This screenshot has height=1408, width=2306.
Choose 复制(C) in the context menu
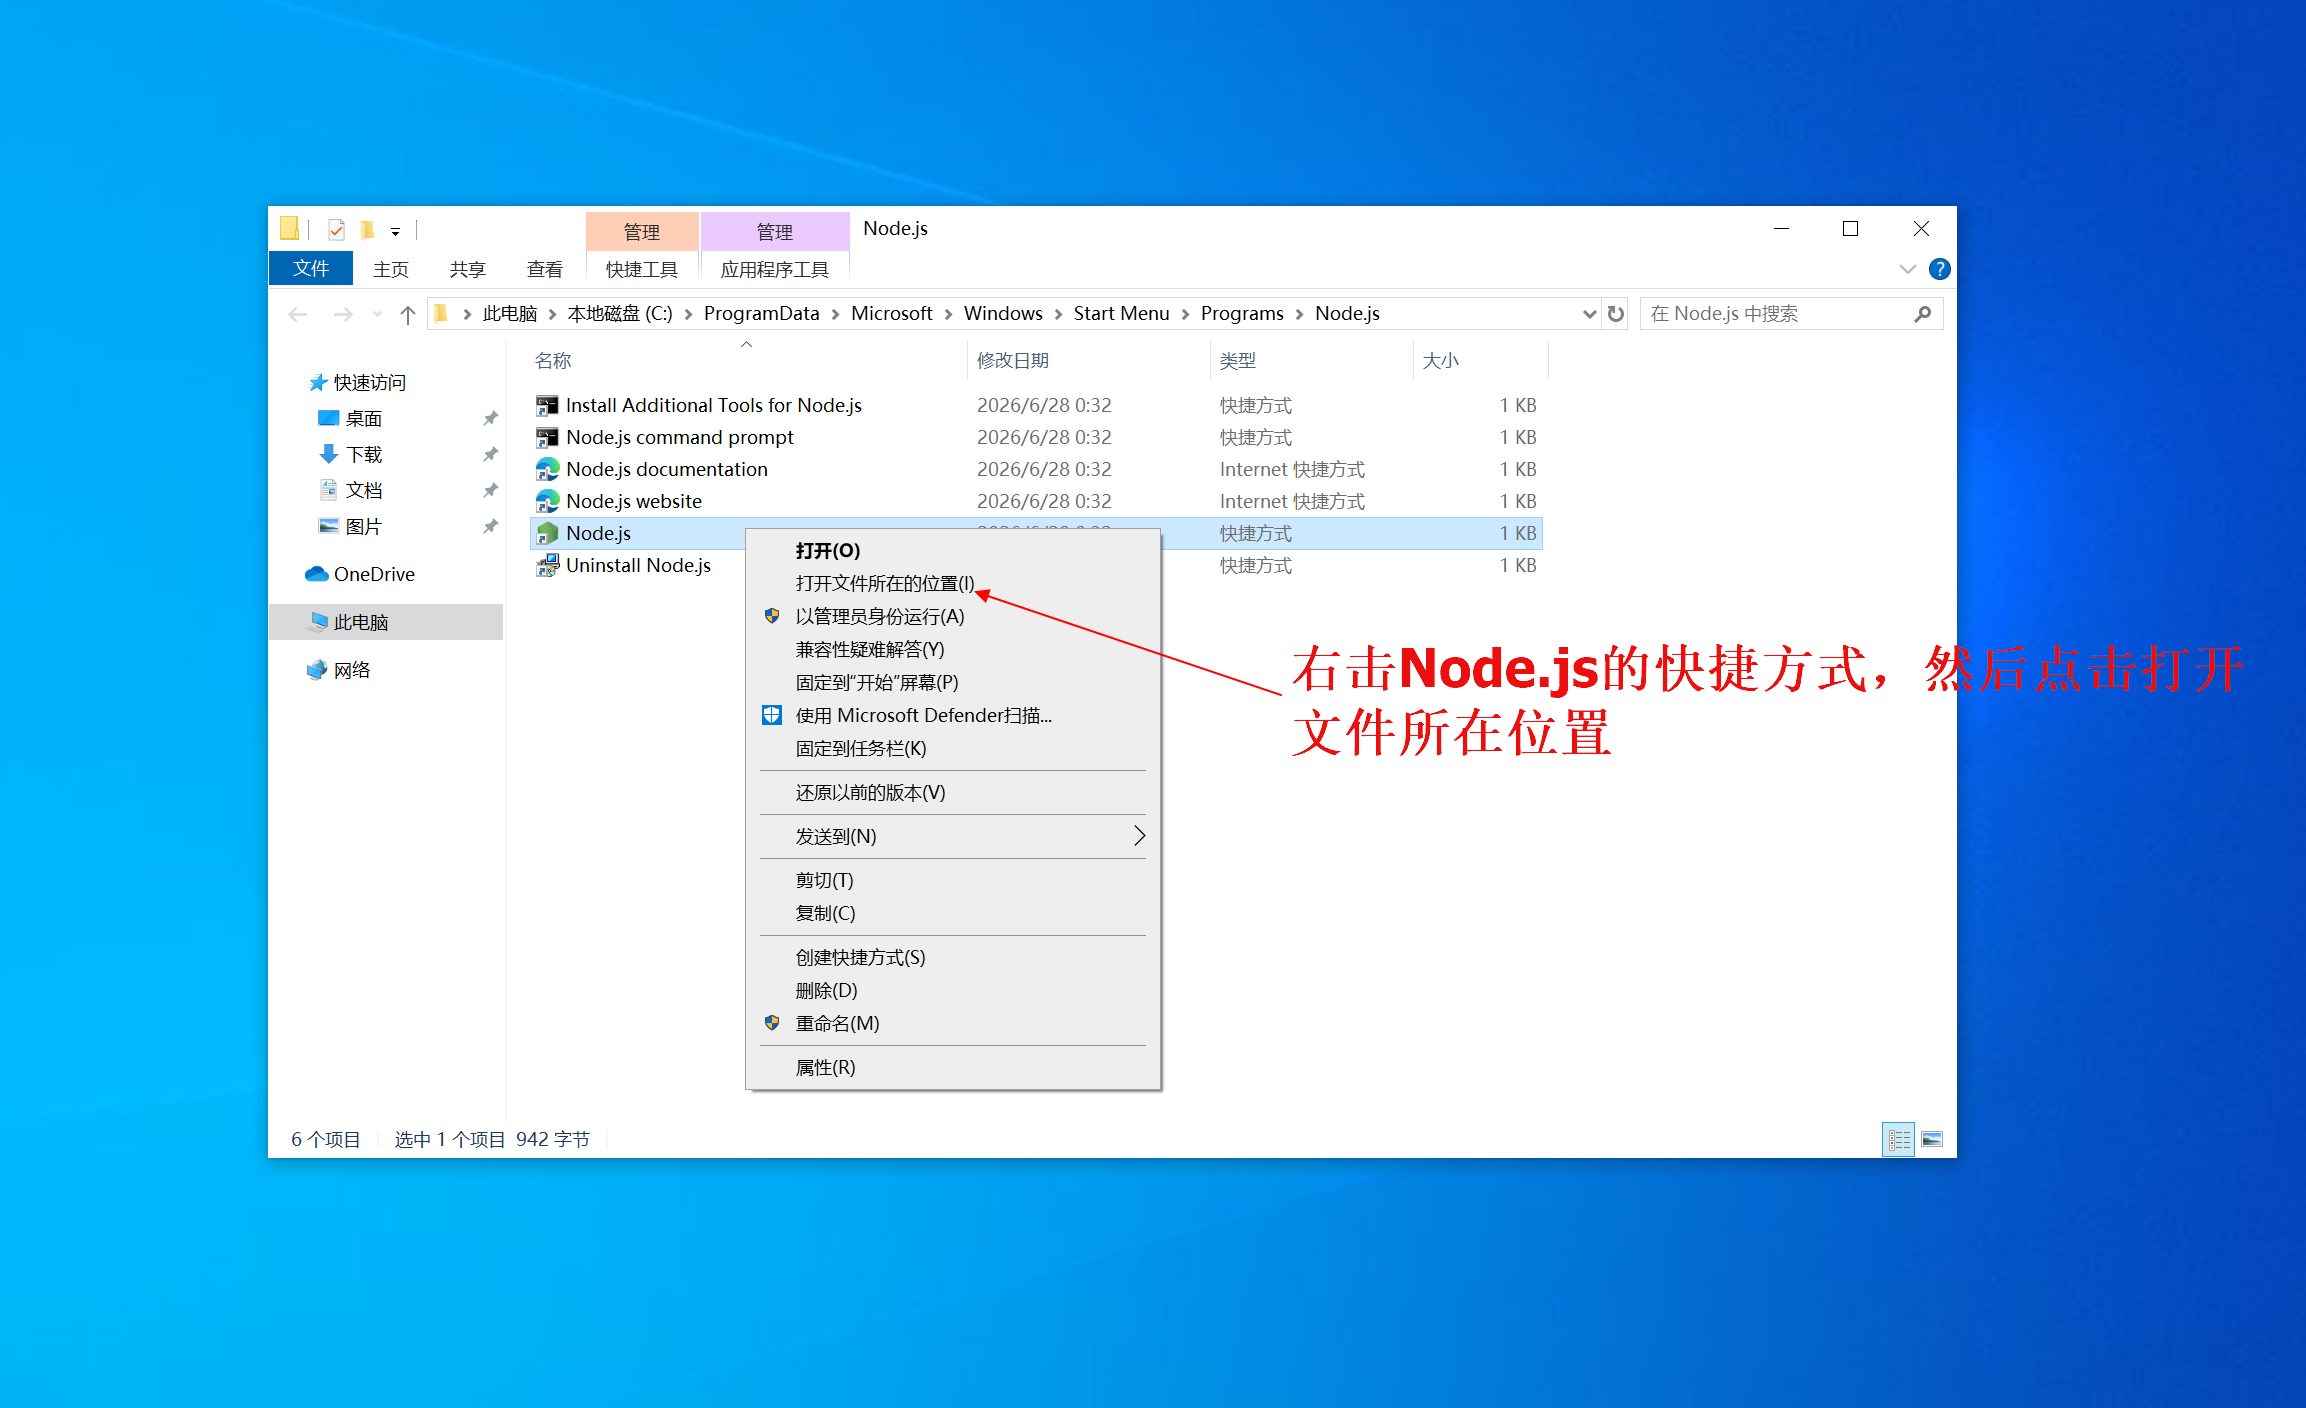click(953, 913)
